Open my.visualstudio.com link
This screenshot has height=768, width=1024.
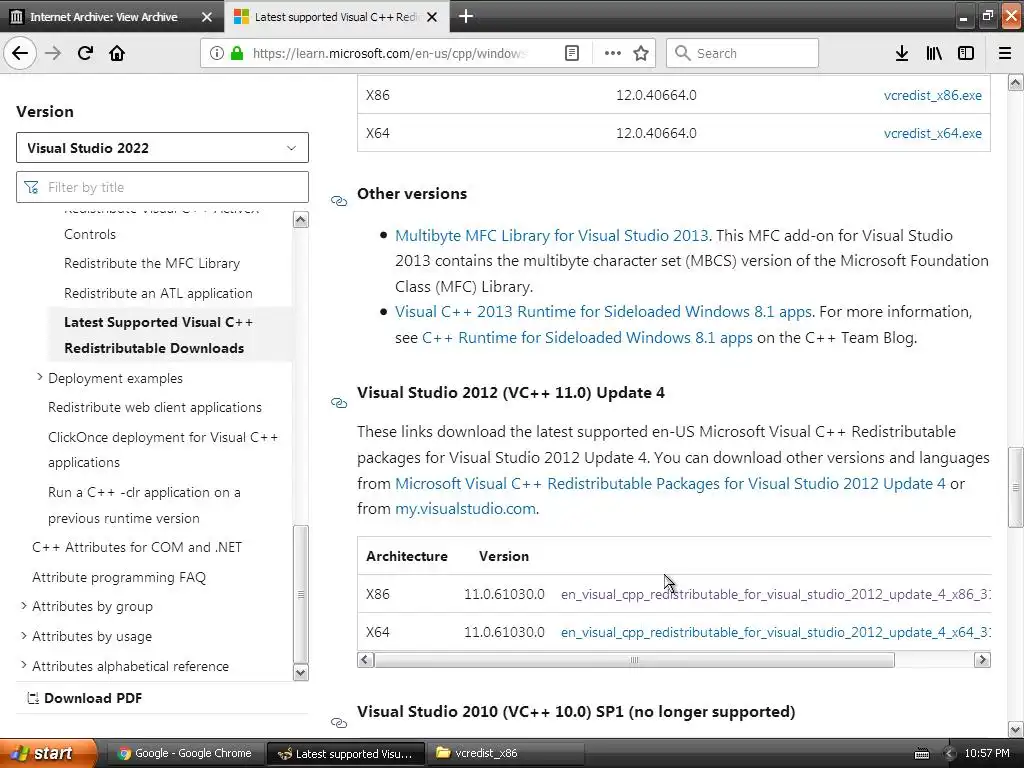pyautogui.click(x=465, y=509)
